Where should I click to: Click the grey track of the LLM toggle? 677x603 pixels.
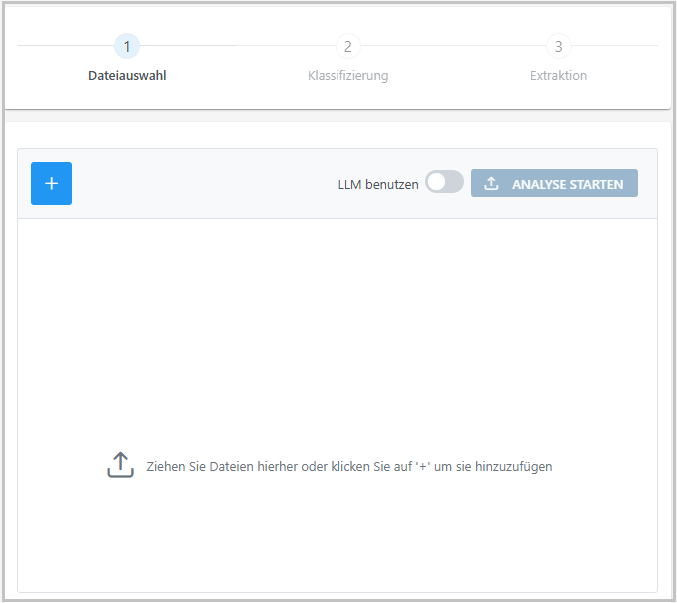click(x=455, y=182)
